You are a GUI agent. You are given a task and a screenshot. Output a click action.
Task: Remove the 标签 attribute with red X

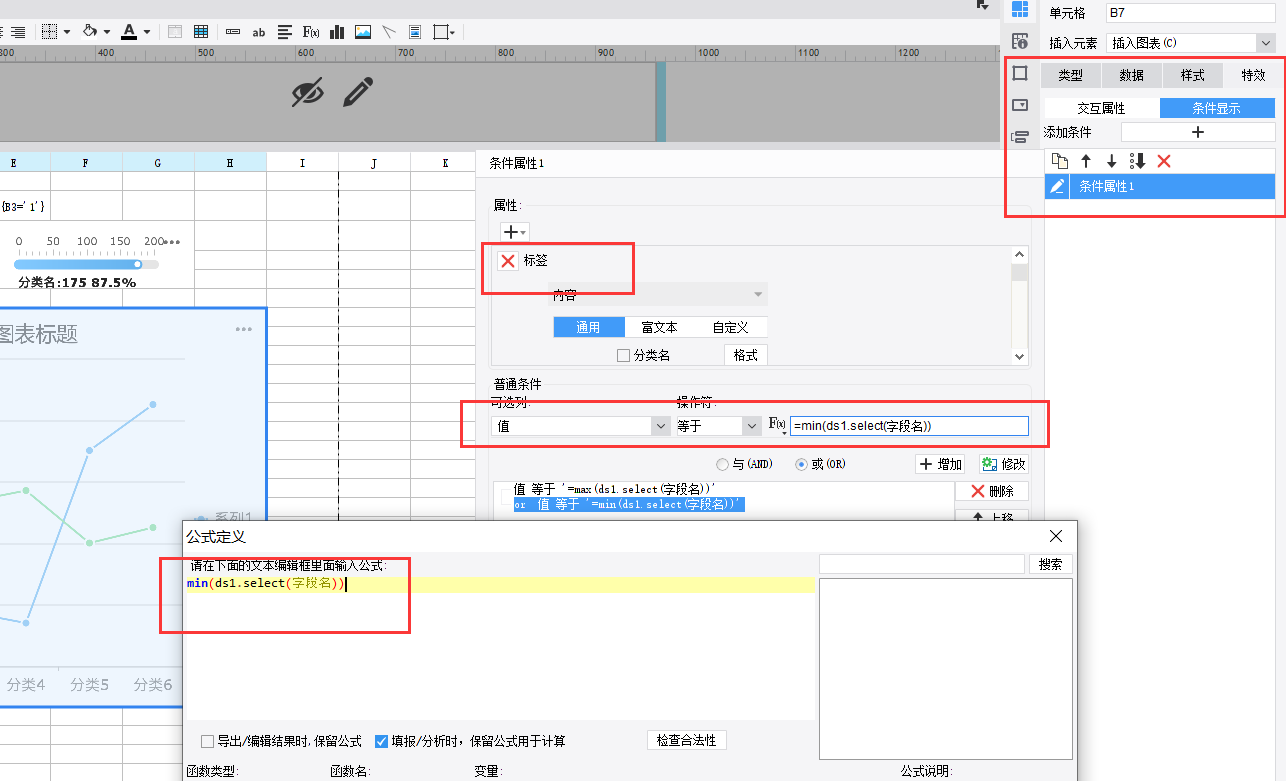pyautogui.click(x=507, y=260)
